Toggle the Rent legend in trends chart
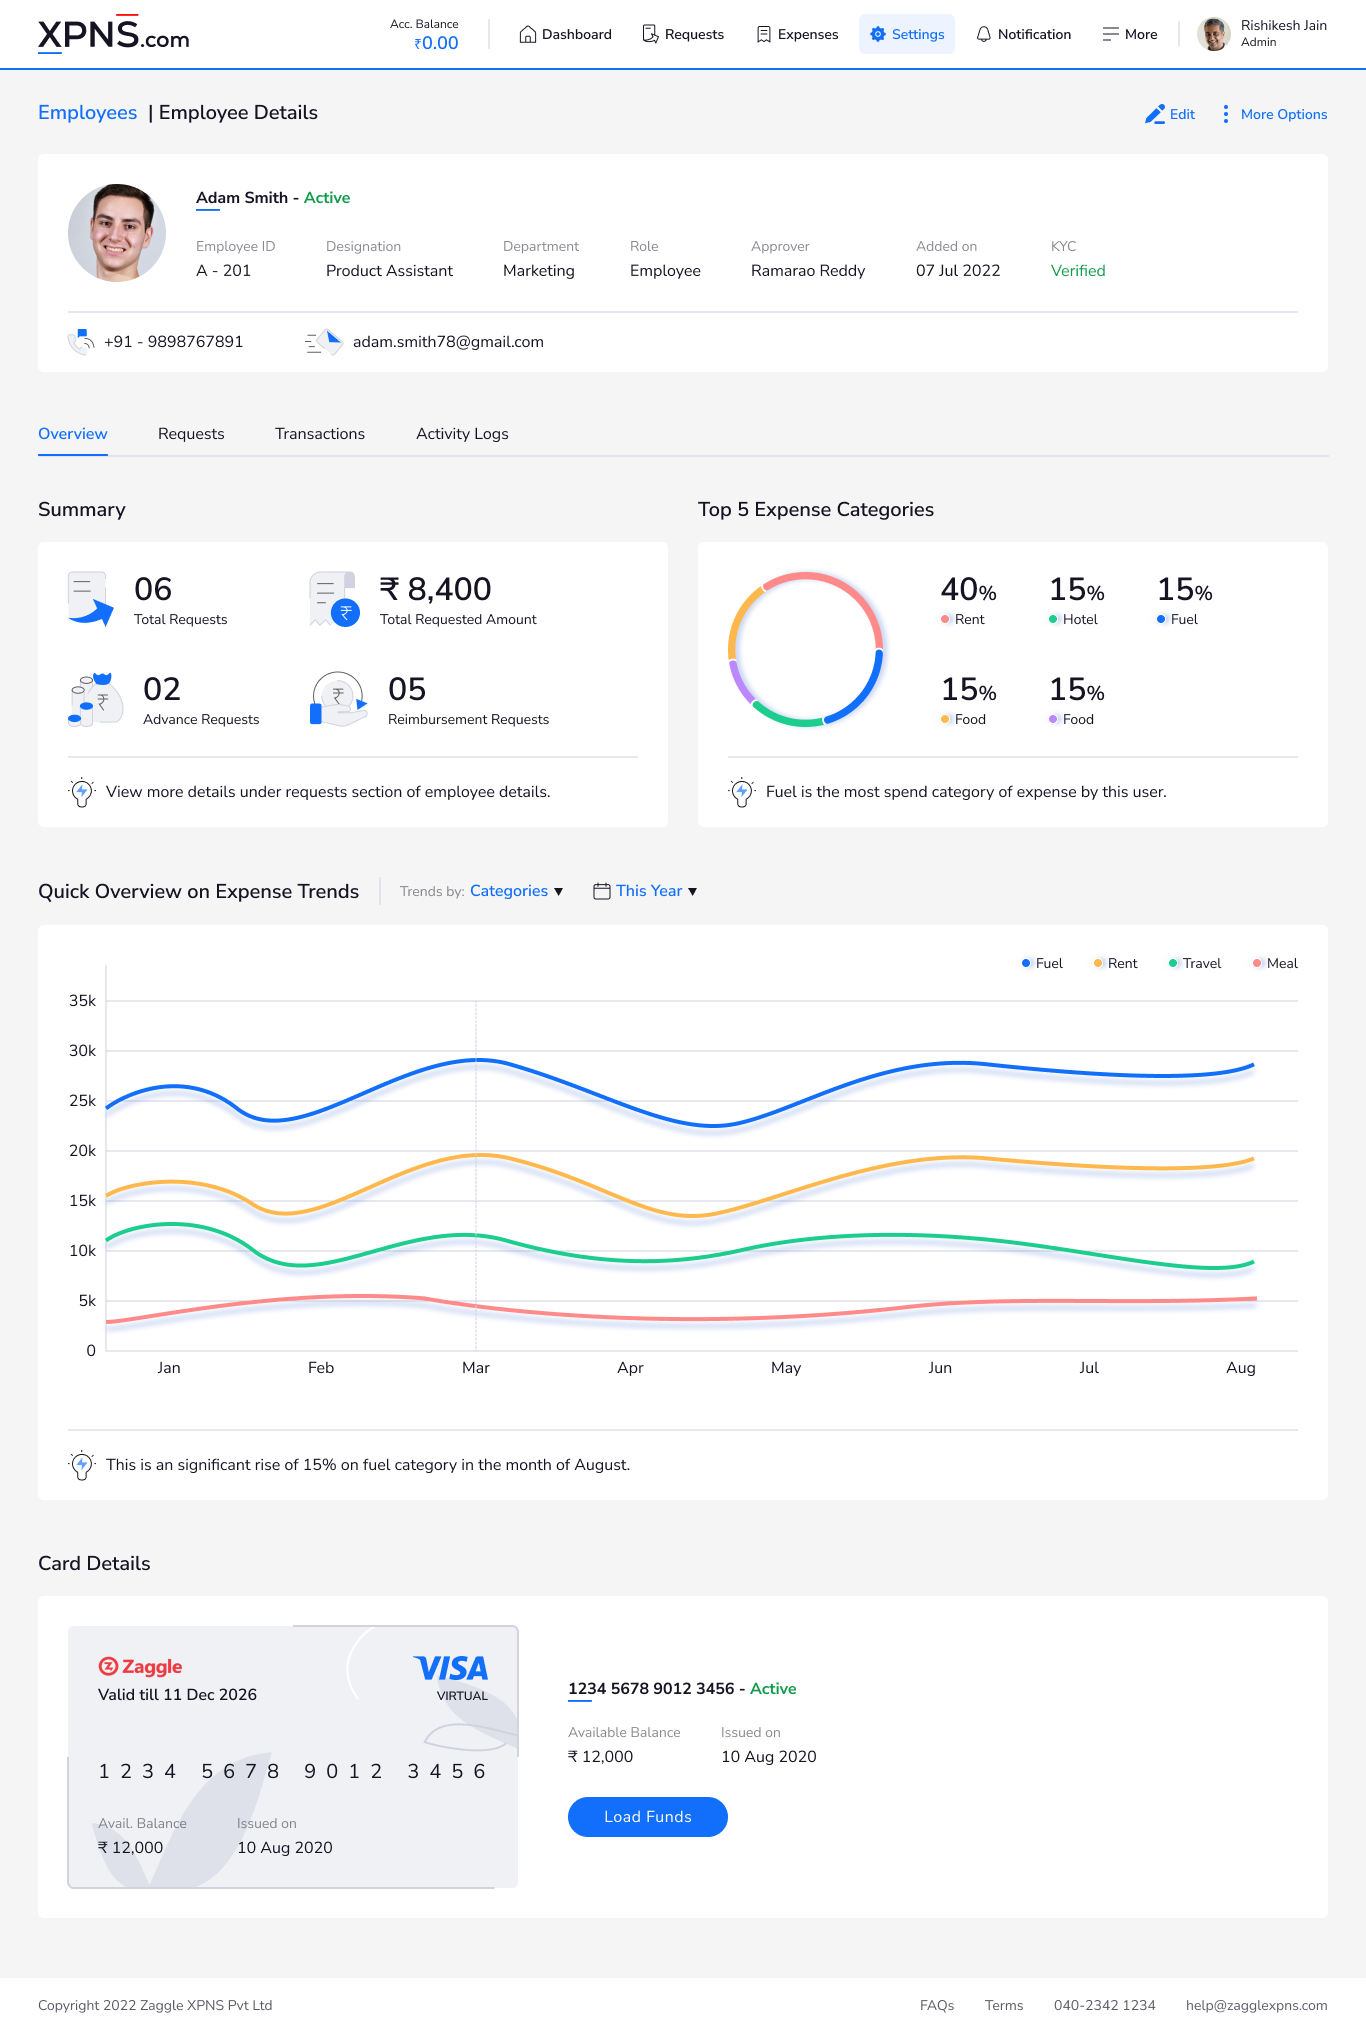 tap(1115, 963)
